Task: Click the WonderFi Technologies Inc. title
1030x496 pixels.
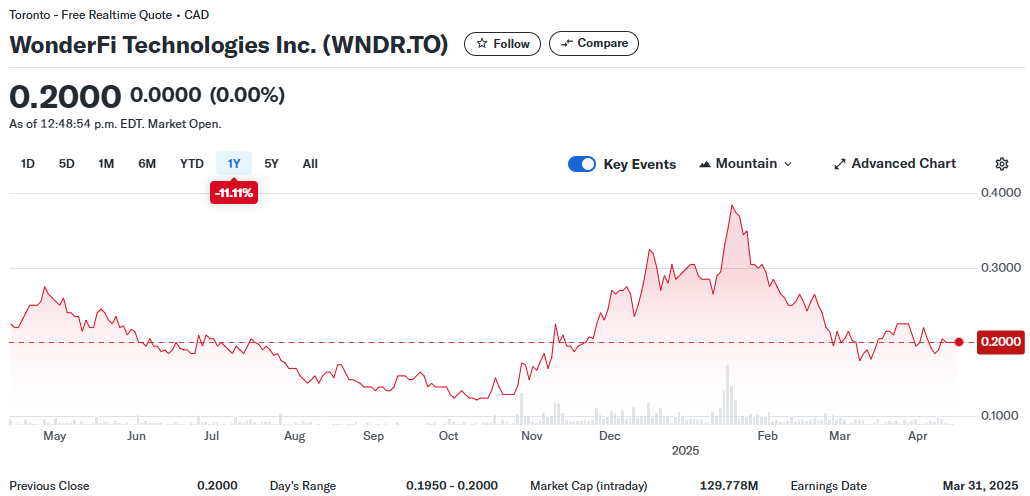Action: click(229, 45)
